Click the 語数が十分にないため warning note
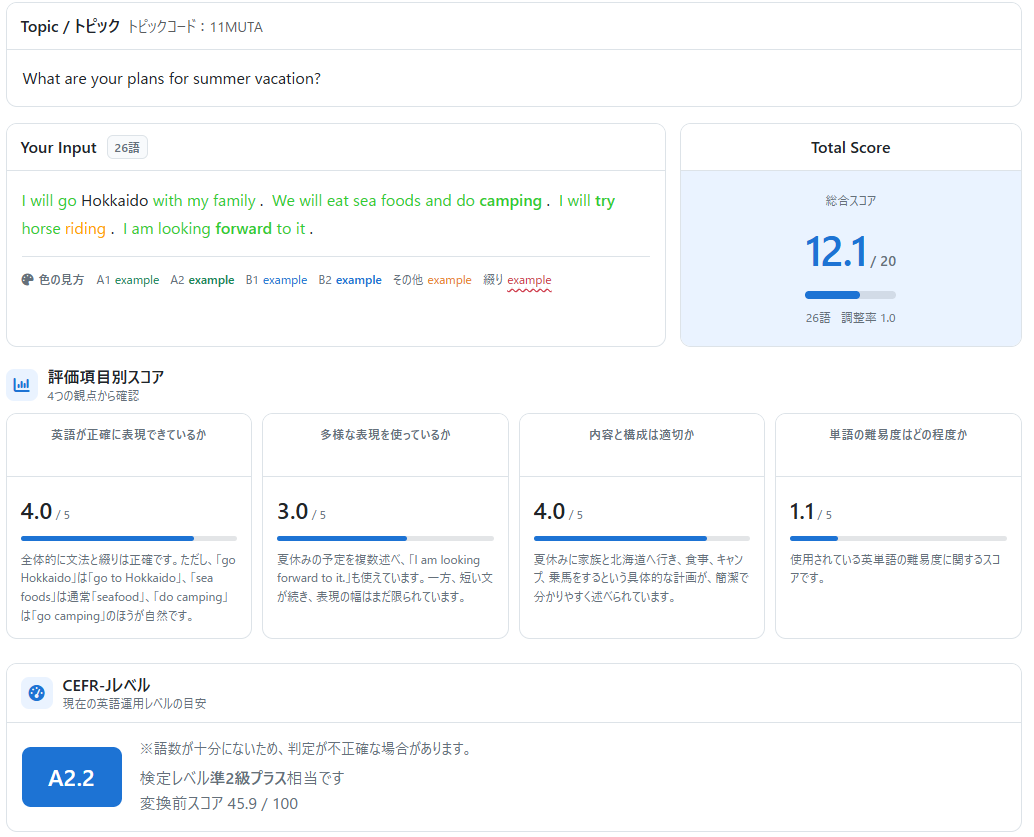This screenshot has height=837, width=1034. pyautogui.click(x=307, y=749)
